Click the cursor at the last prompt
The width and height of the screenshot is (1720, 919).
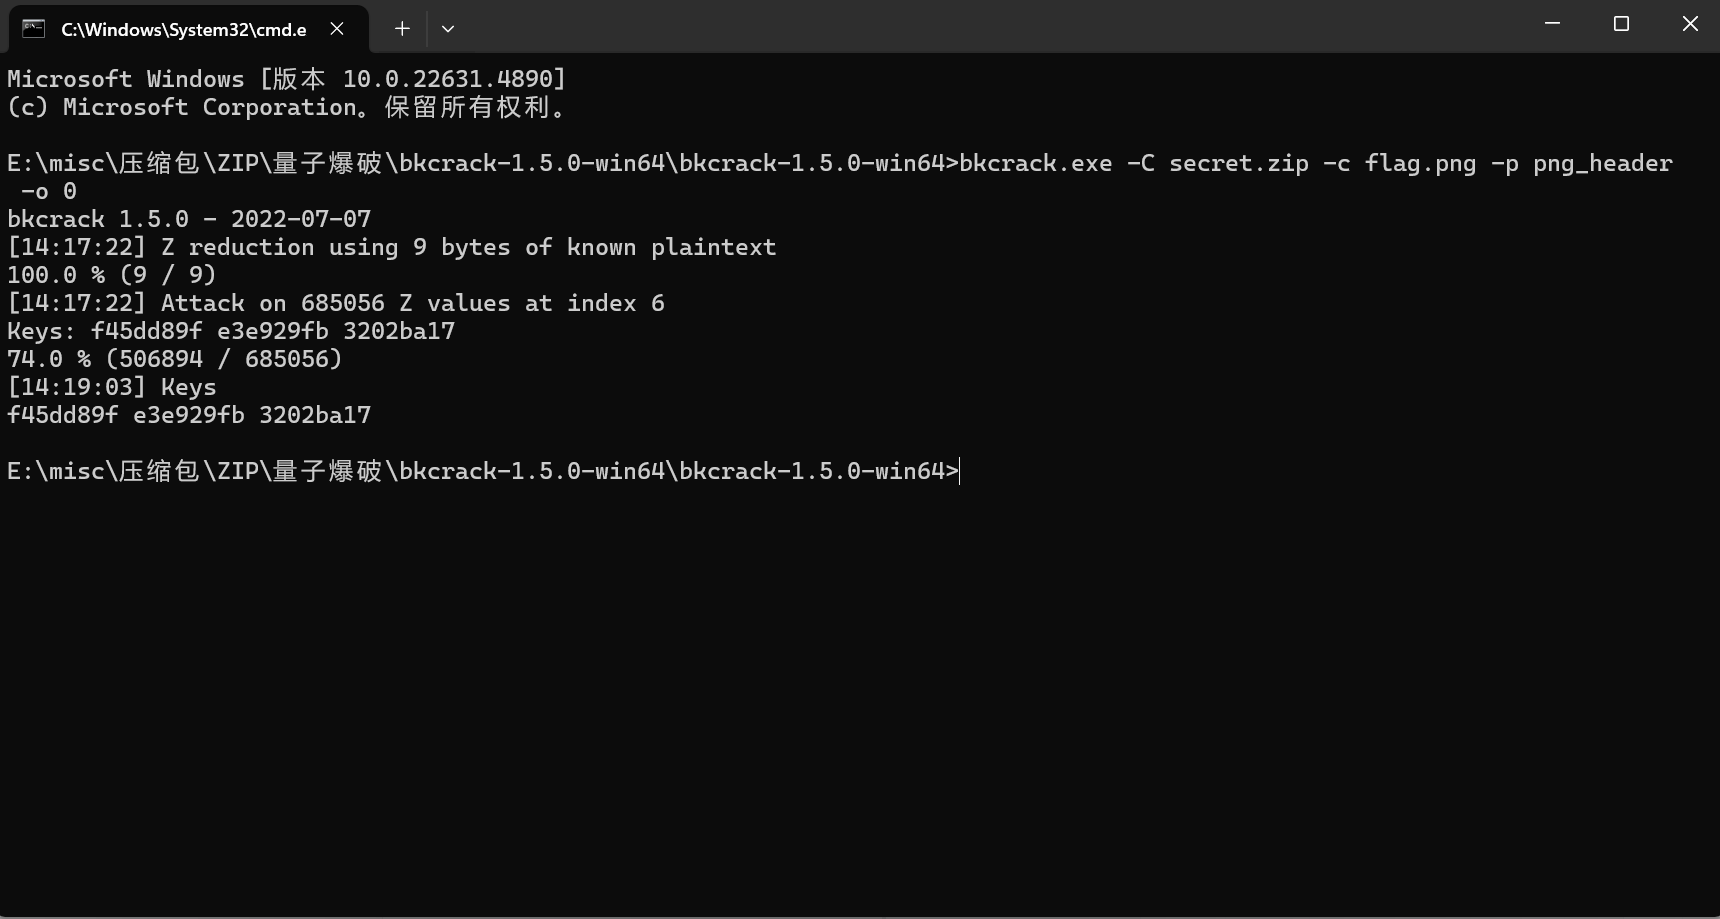click(x=959, y=471)
